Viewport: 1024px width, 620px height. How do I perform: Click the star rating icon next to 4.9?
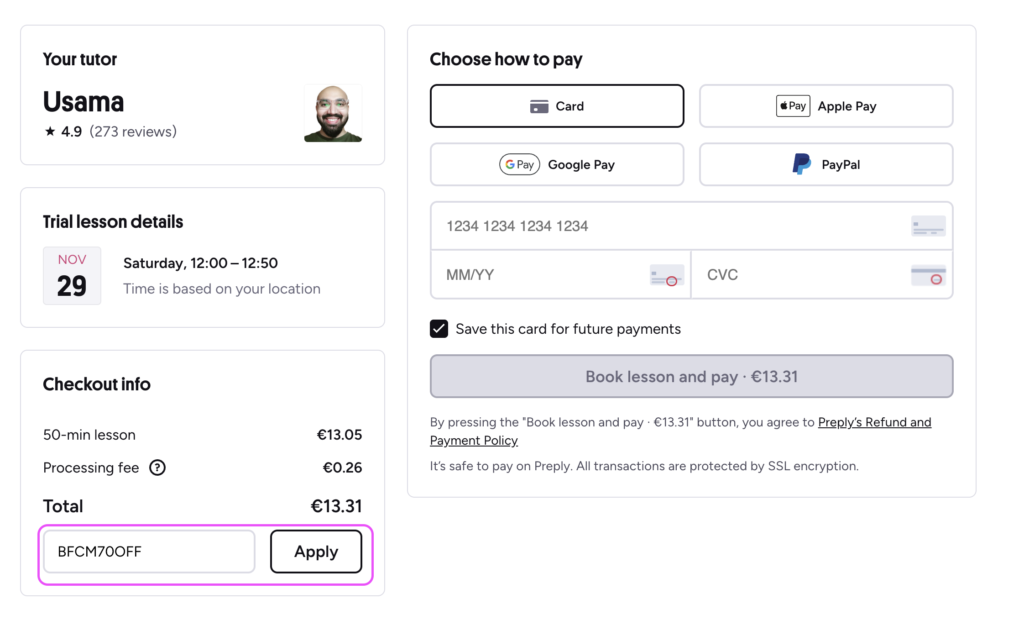click(x=50, y=132)
